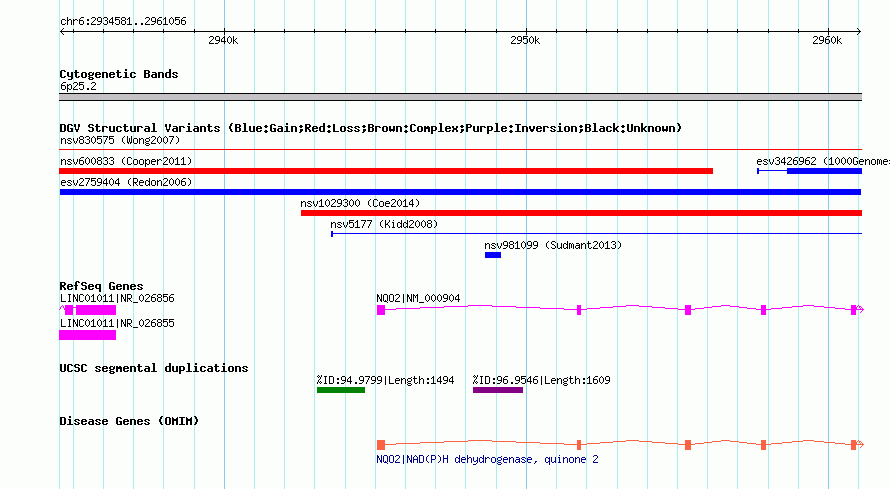Click the Disease Genes (OMIM) track title
This screenshot has height=489, width=890.
[129, 421]
